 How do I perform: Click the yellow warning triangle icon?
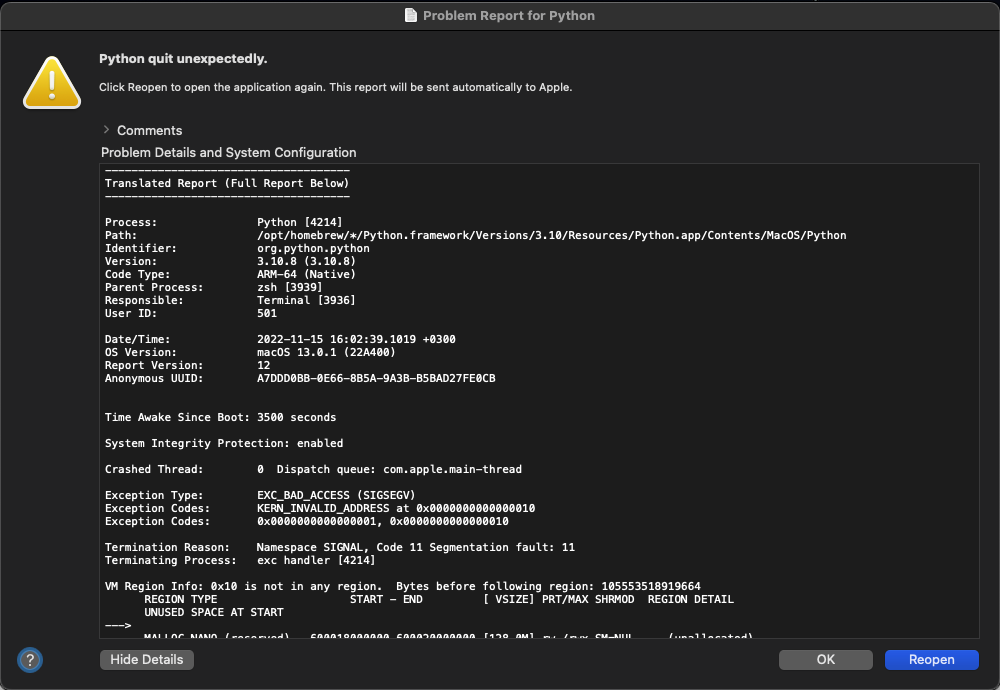point(52,82)
